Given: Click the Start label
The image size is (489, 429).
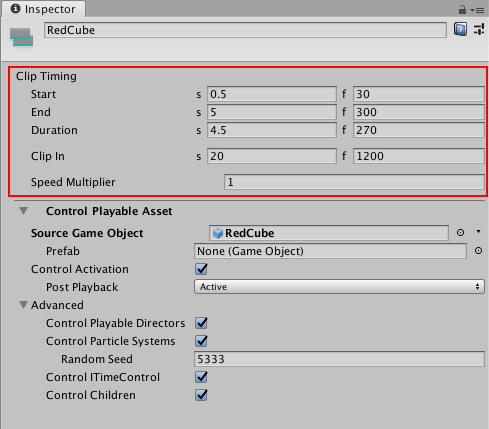Looking at the screenshot, I should tap(43, 94).
